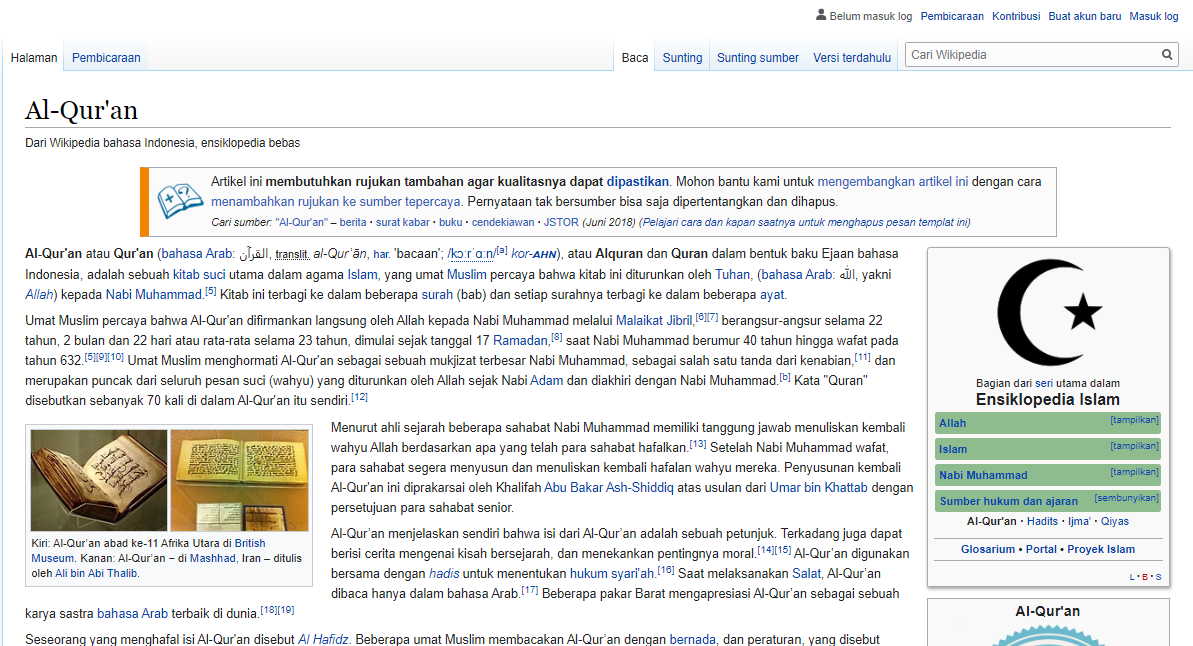Image resolution: width=1193 pixels, height=646 pixels.
Task: Open the Abu Bakar Ash-Shiddiq link
Action: pyautogui.click(x=609, y=488)
